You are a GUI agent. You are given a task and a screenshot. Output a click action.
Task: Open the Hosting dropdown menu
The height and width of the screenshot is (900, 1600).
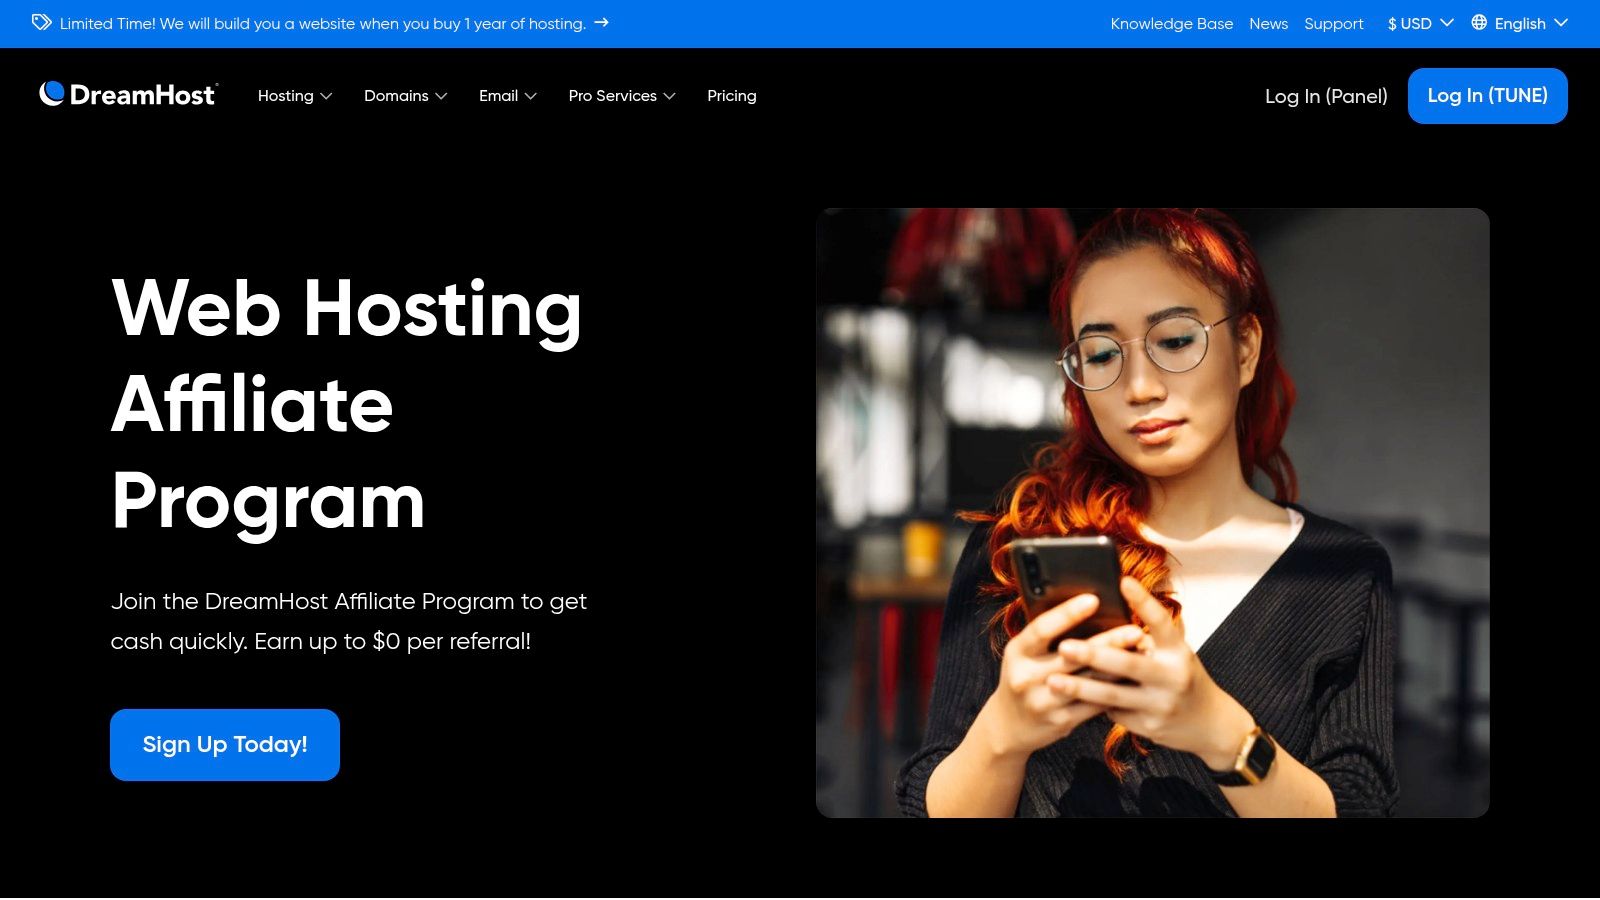[295, 96]
